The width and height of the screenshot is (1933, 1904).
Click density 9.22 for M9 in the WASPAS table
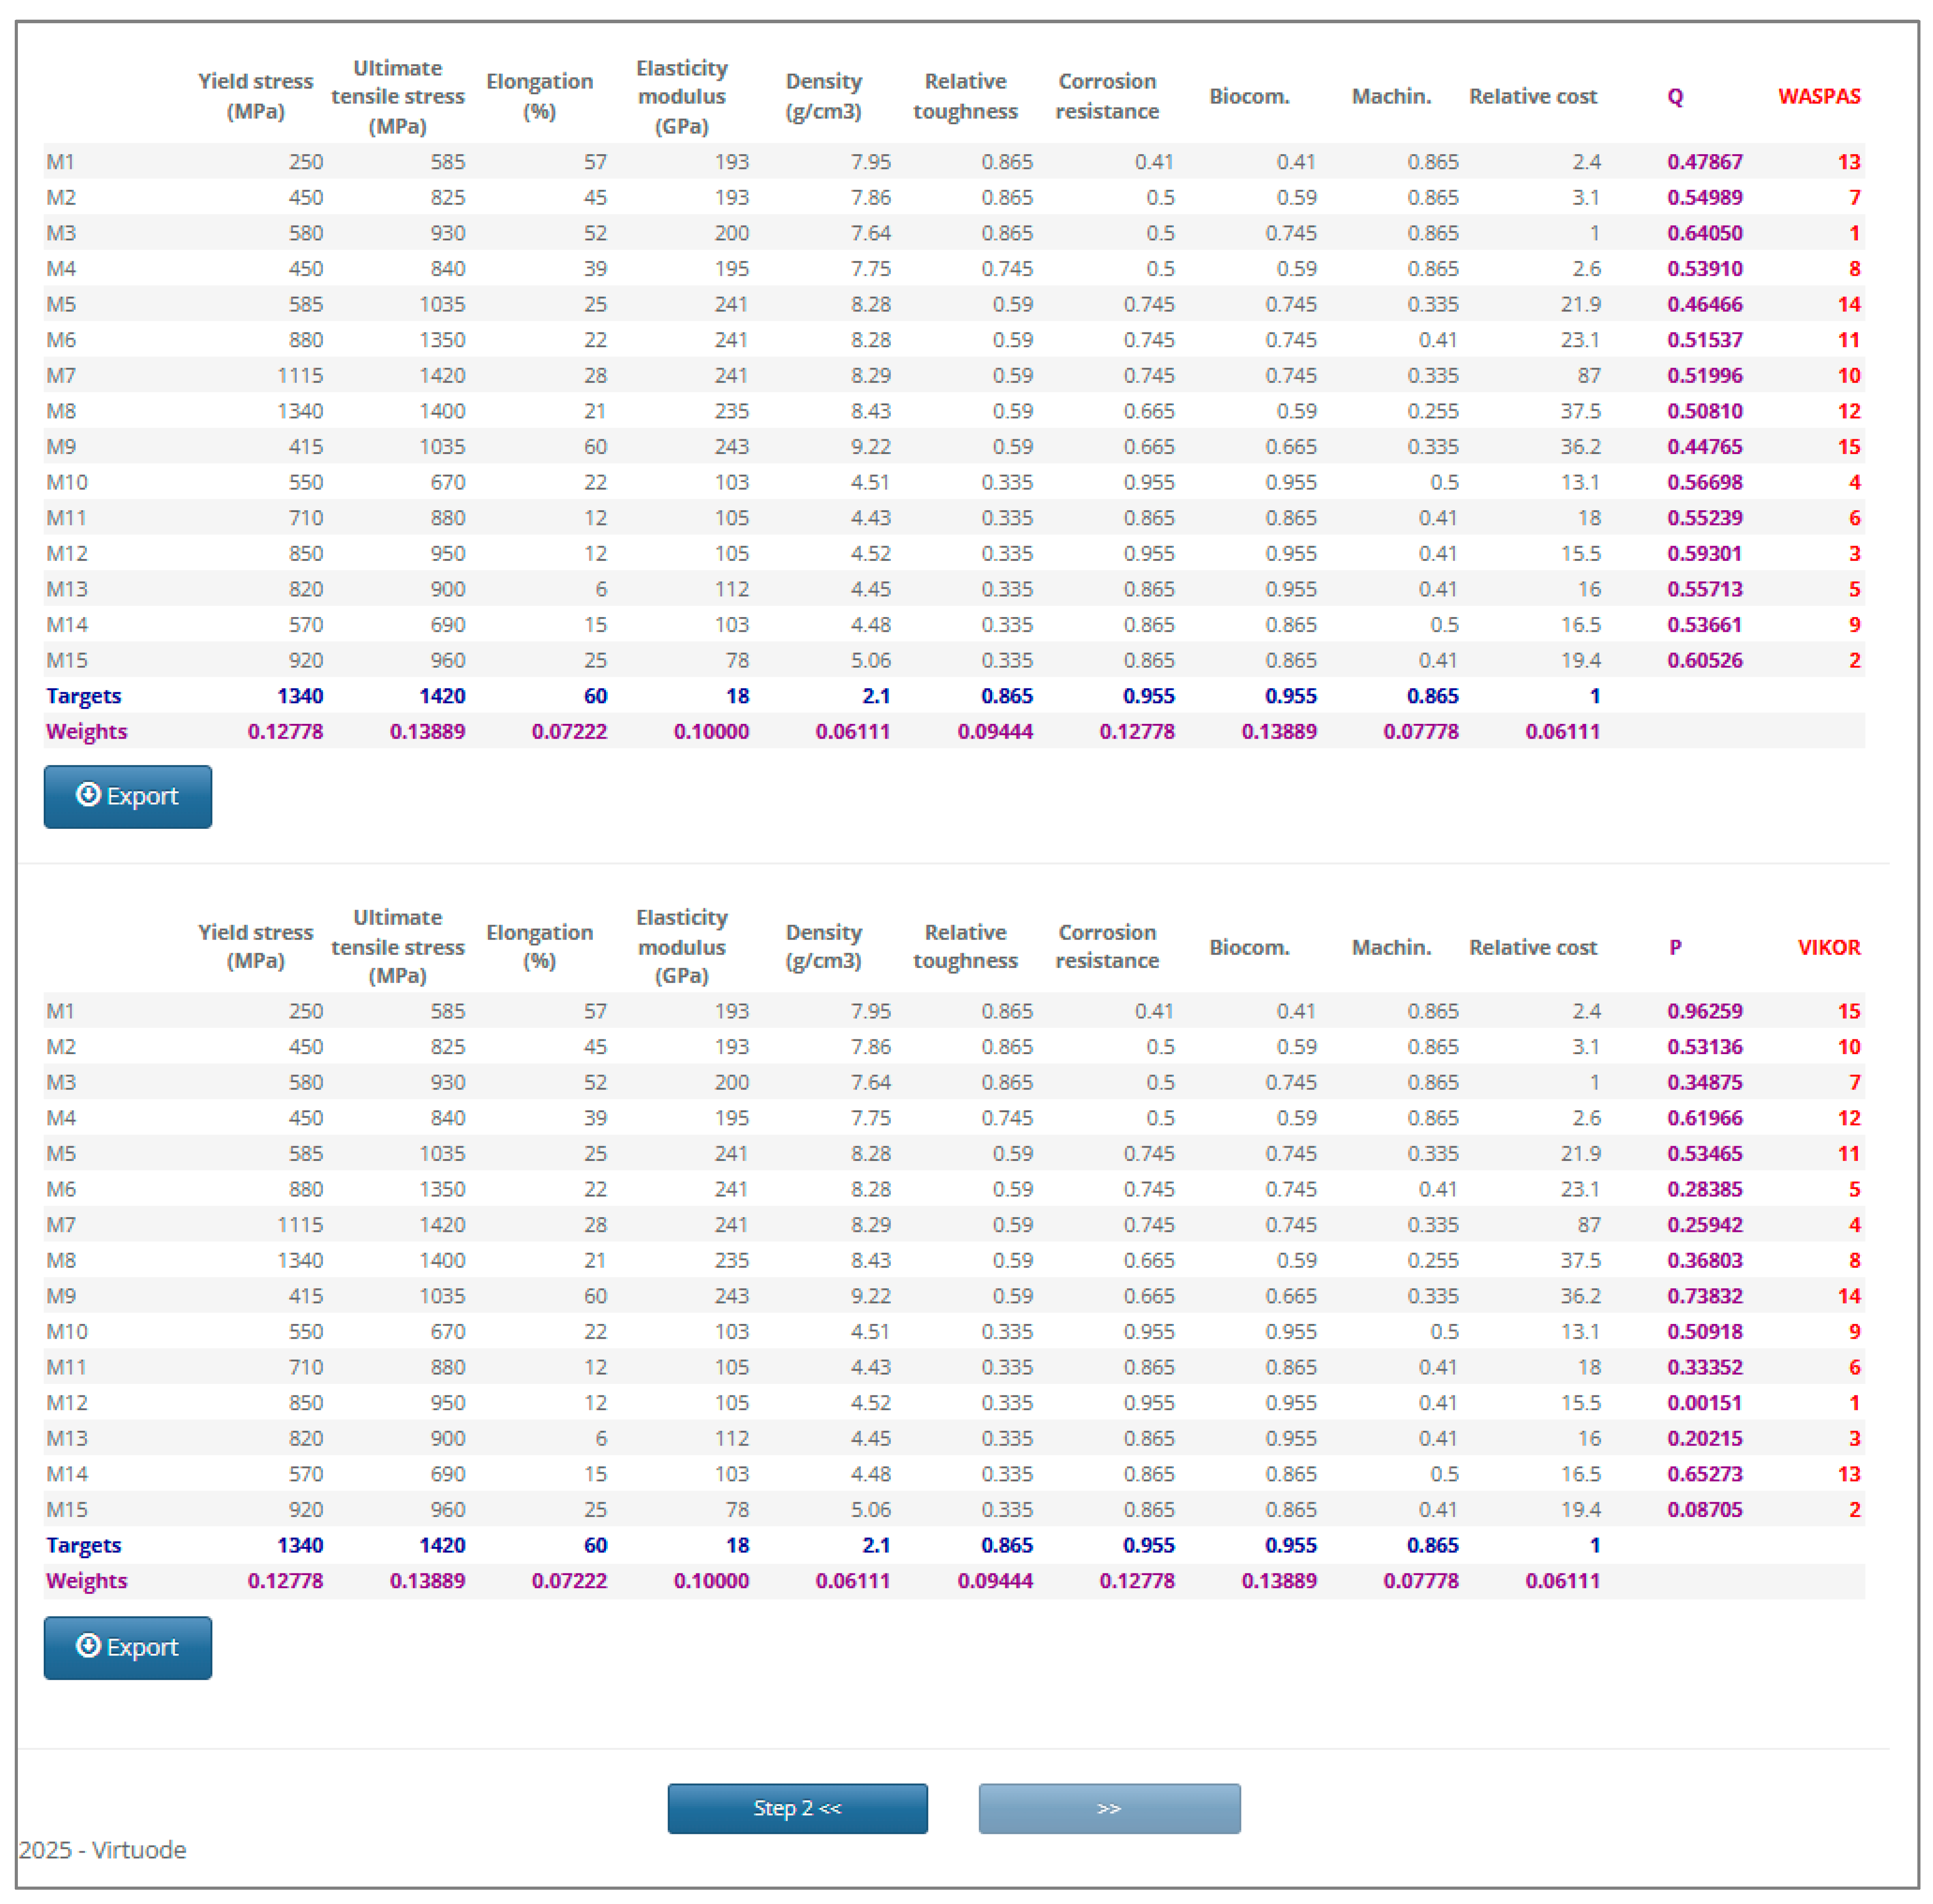click(x=870, y=447)
